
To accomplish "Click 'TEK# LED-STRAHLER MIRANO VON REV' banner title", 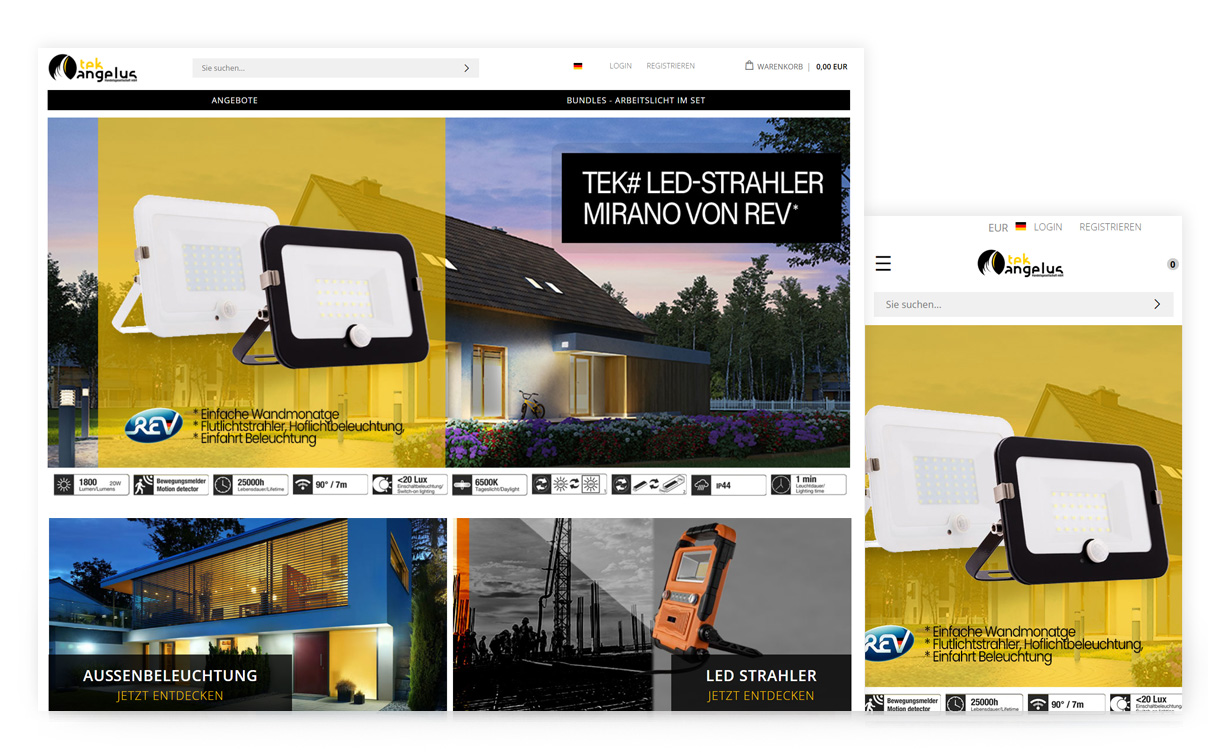I will (702, 198).
